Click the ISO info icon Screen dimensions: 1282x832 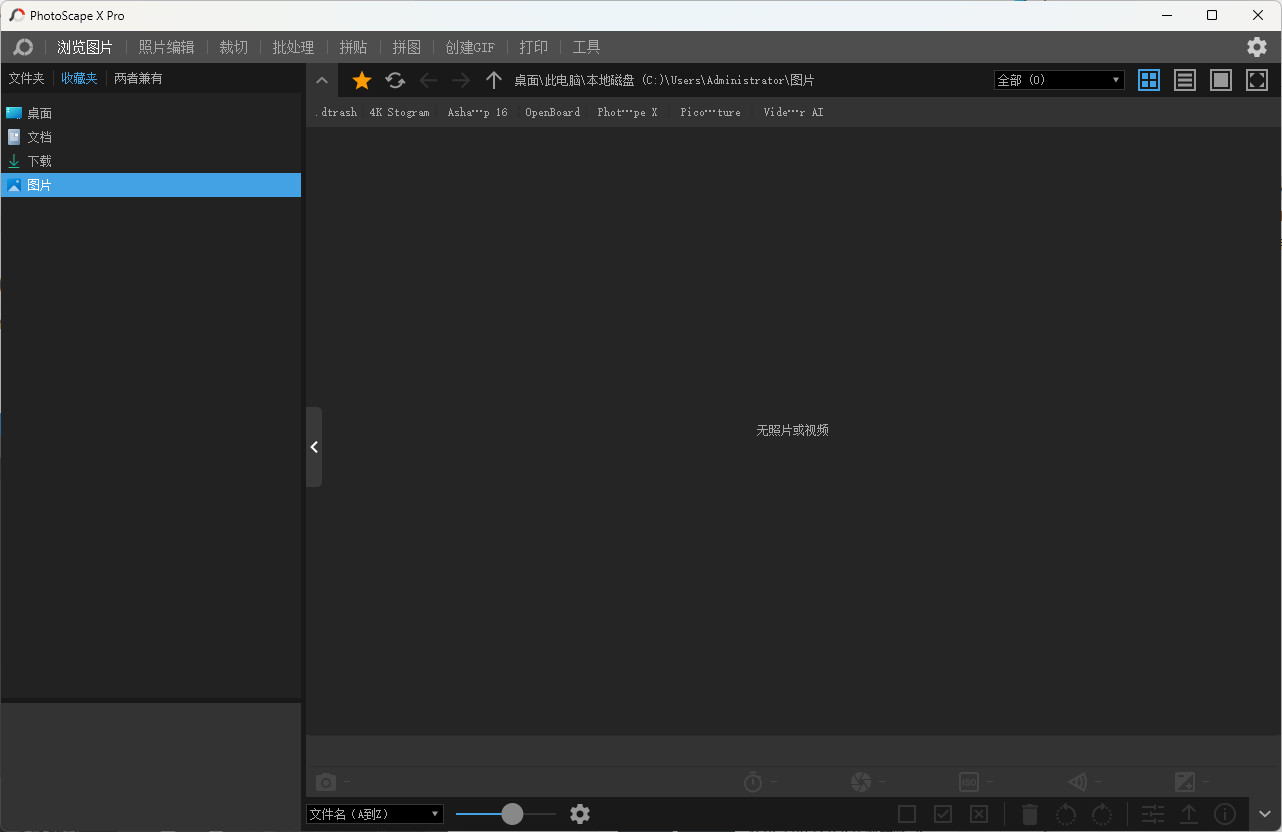(x=969, y=782)
